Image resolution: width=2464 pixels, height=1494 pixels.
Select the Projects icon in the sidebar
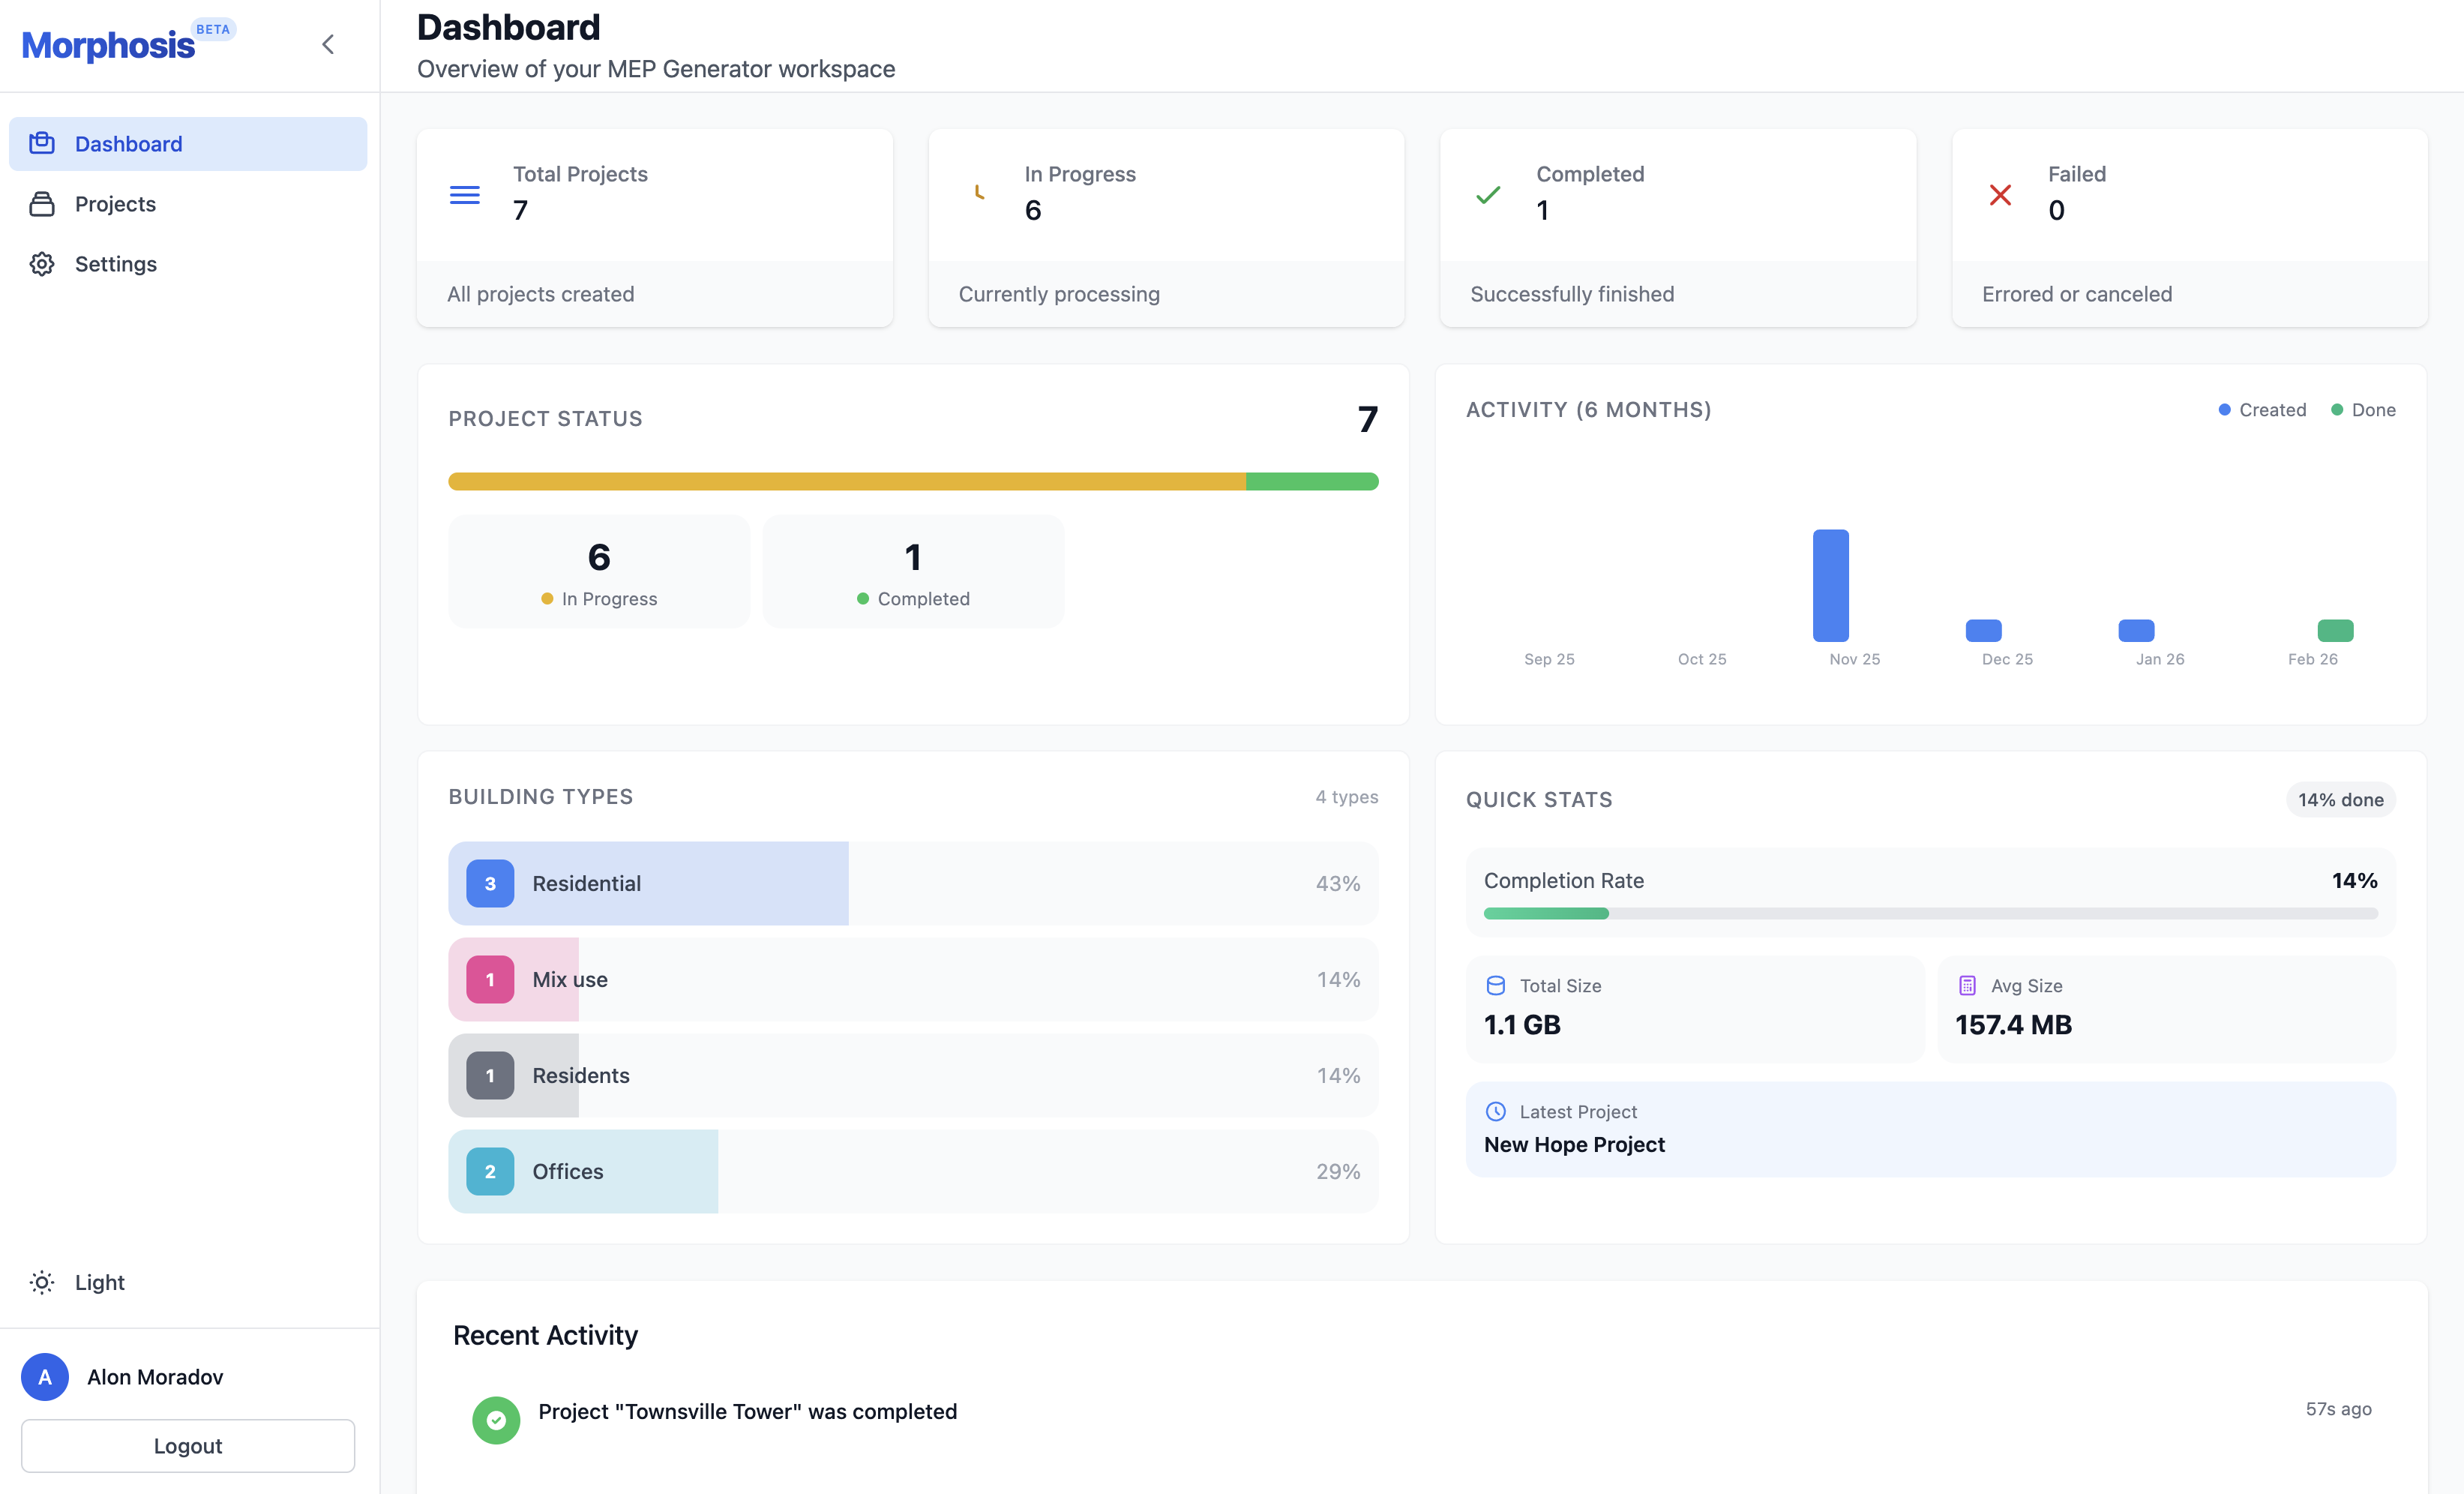[x=42, y=203]
